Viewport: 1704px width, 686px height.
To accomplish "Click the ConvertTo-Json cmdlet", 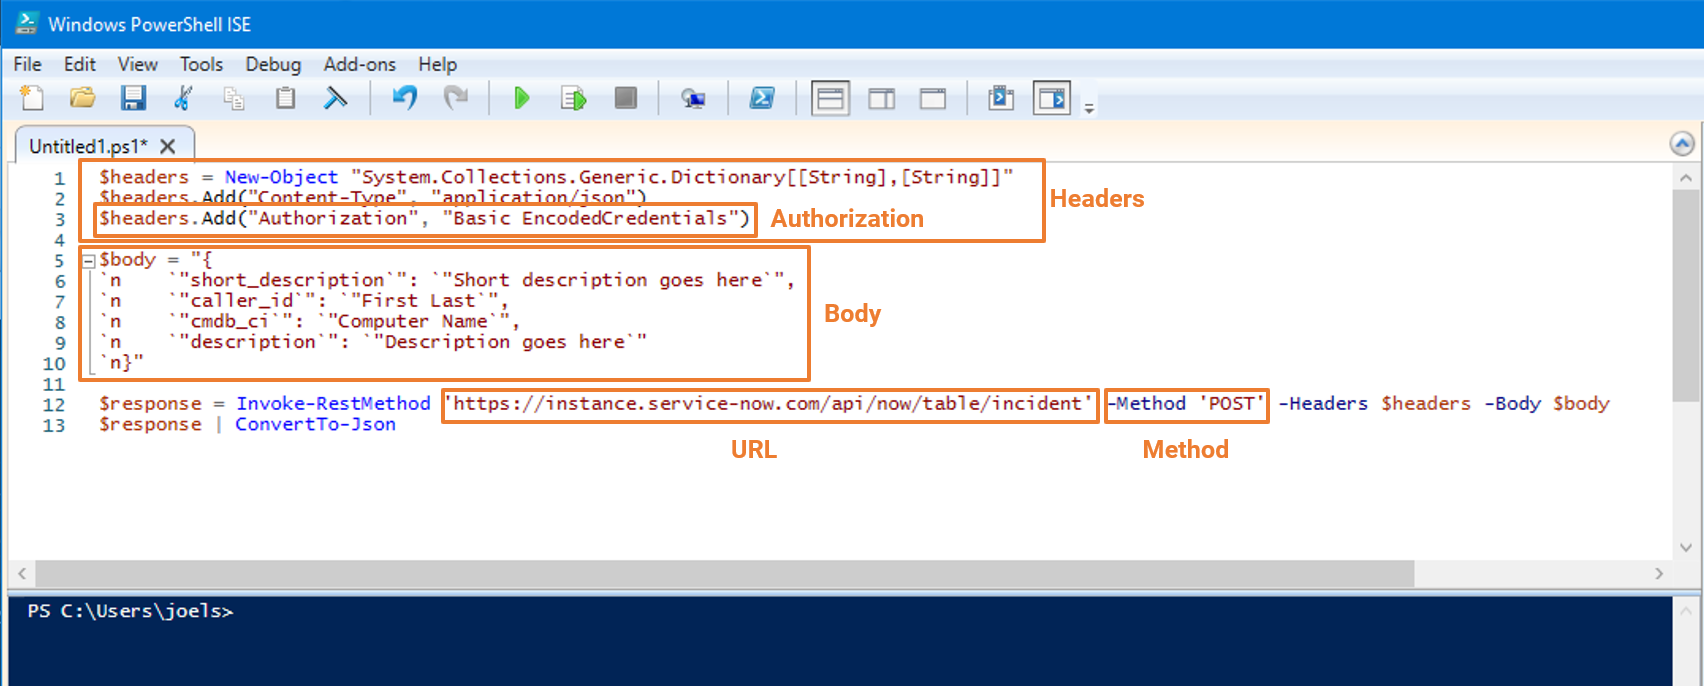I will (315, 424).
